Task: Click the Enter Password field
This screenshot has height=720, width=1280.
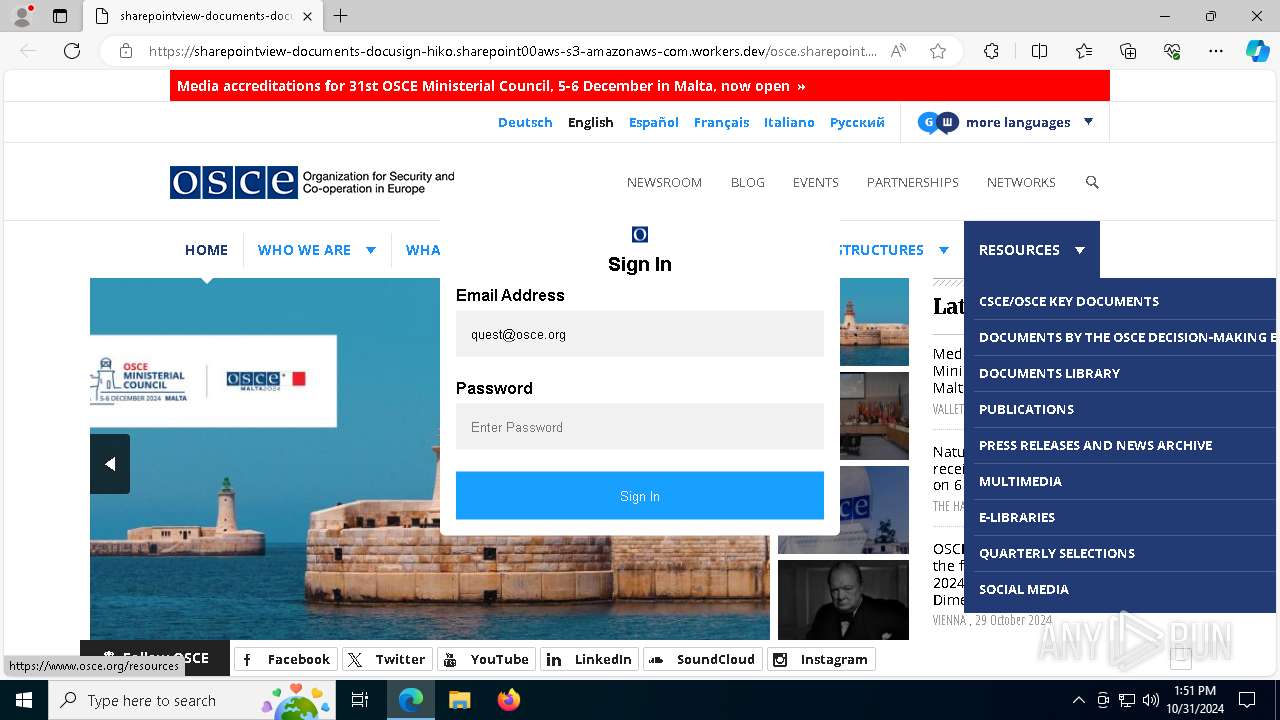Action: tap(640, 427)
